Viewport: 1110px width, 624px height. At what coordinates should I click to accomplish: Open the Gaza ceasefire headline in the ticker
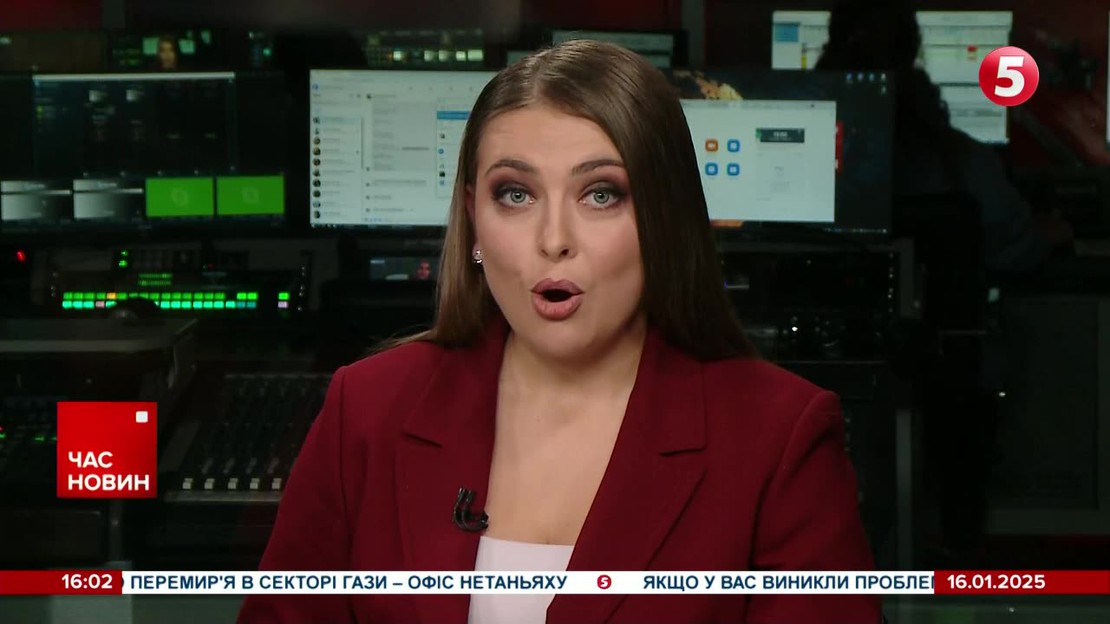point(350,582)
